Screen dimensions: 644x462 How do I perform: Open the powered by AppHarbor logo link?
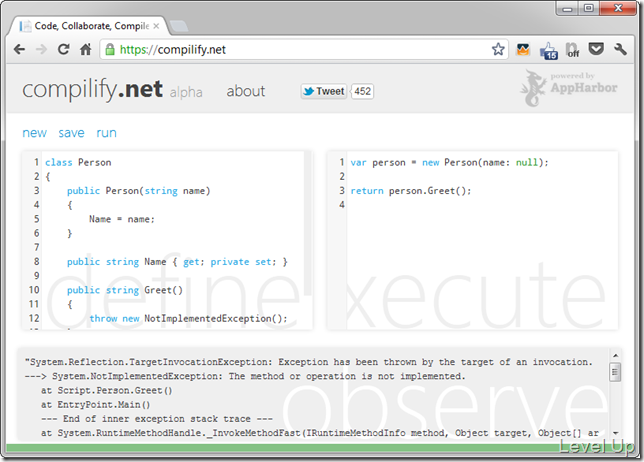click(x=569, y=88)
